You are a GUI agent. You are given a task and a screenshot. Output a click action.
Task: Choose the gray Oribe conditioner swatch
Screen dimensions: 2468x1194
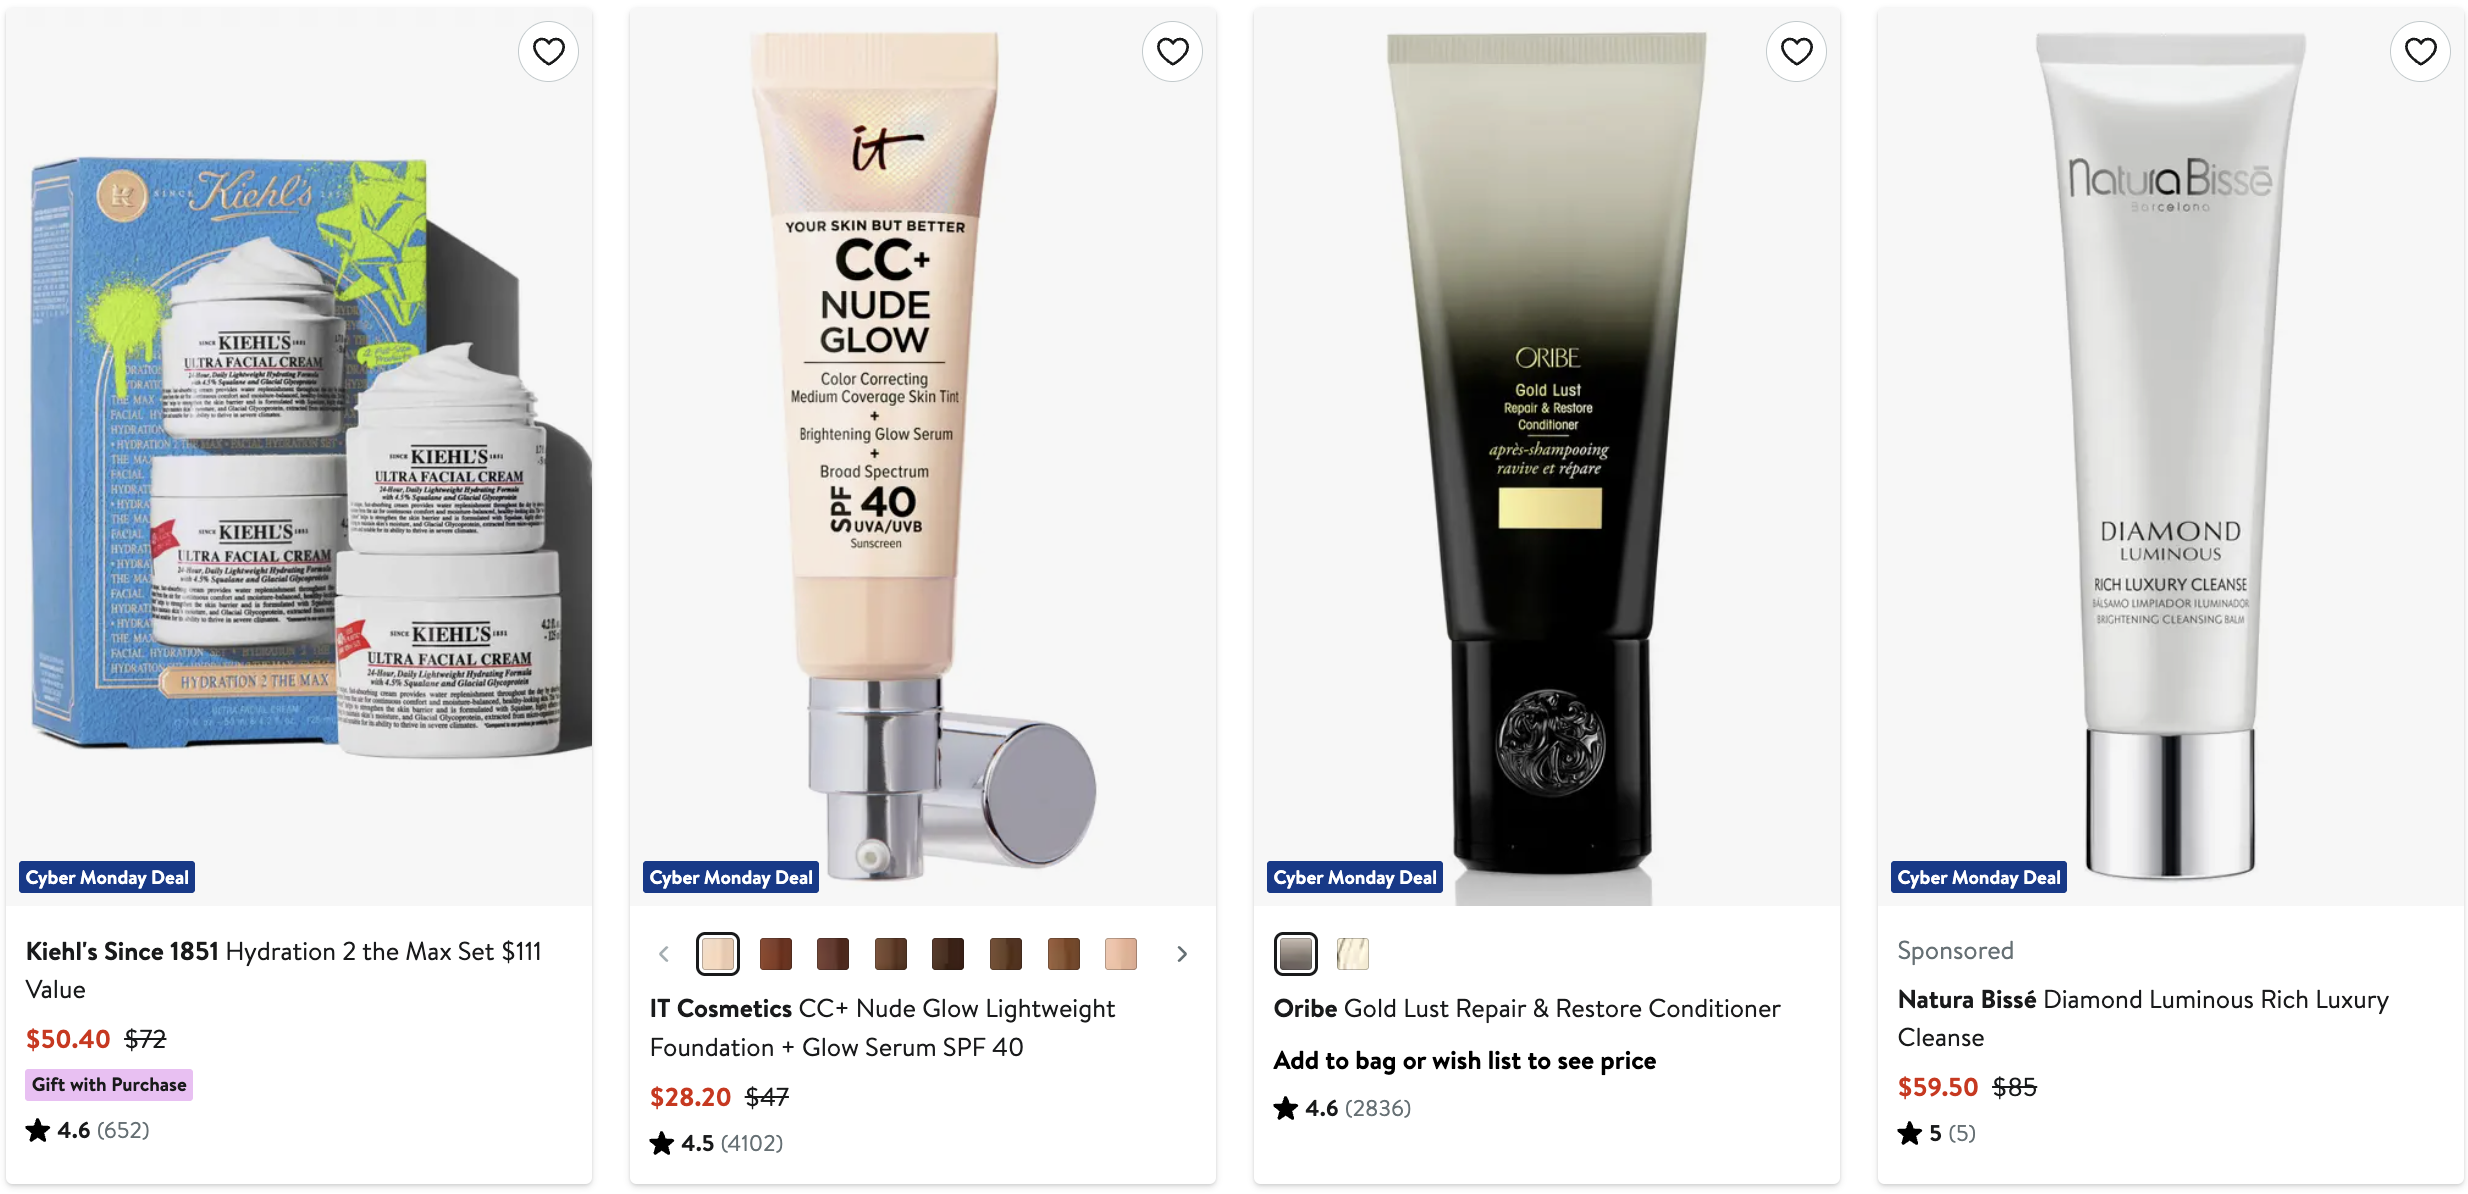click(1296, 954)
